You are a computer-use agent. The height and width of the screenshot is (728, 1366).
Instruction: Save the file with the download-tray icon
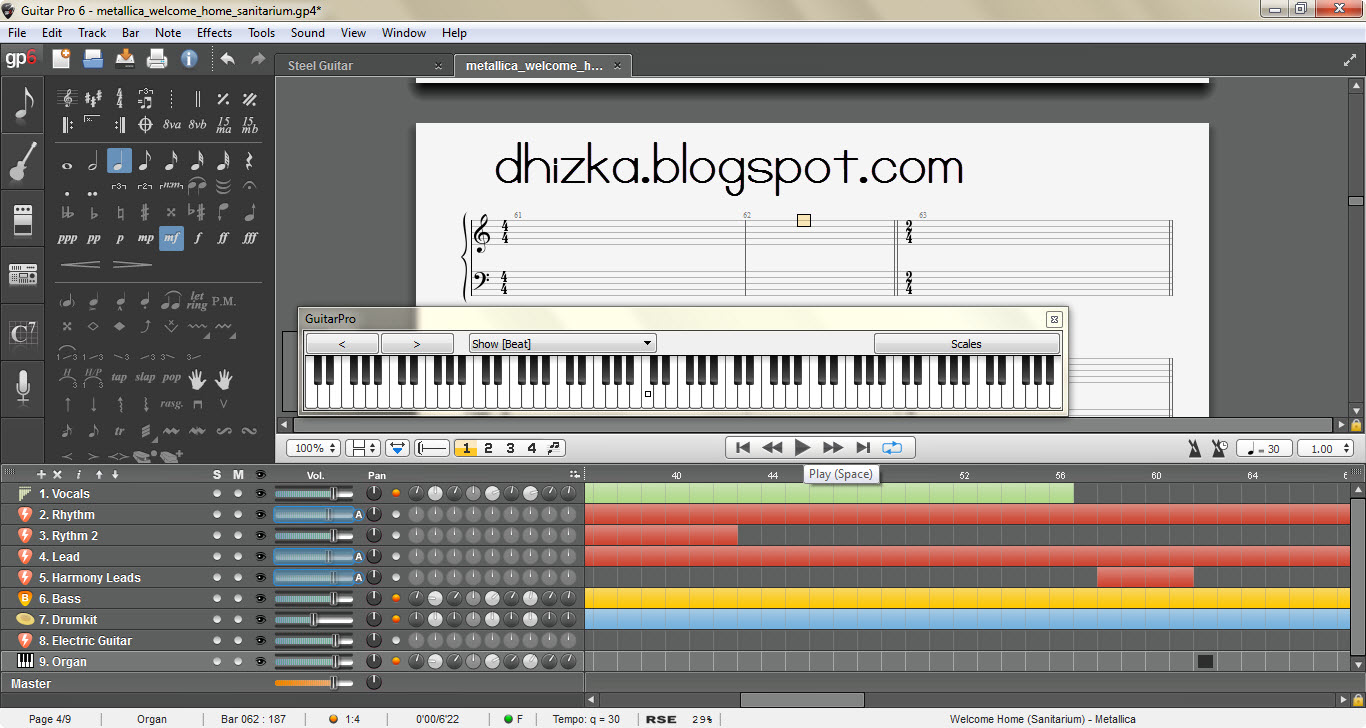point(125,59)
